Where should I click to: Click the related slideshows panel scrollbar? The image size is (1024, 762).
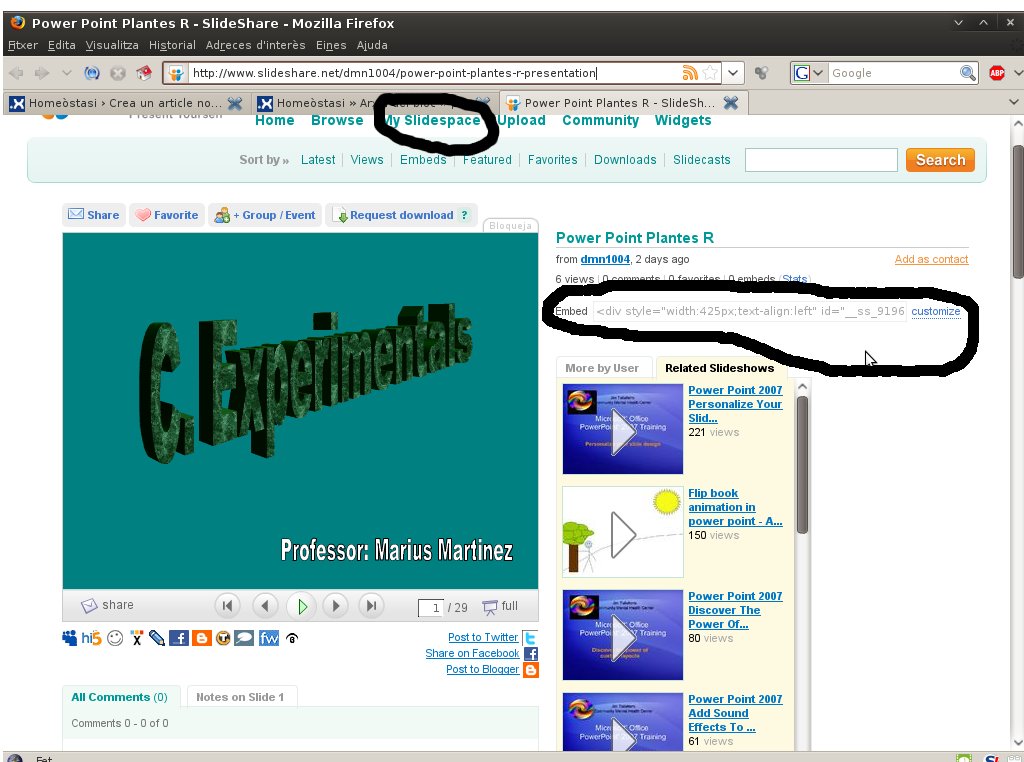click(x=803, y=465)
